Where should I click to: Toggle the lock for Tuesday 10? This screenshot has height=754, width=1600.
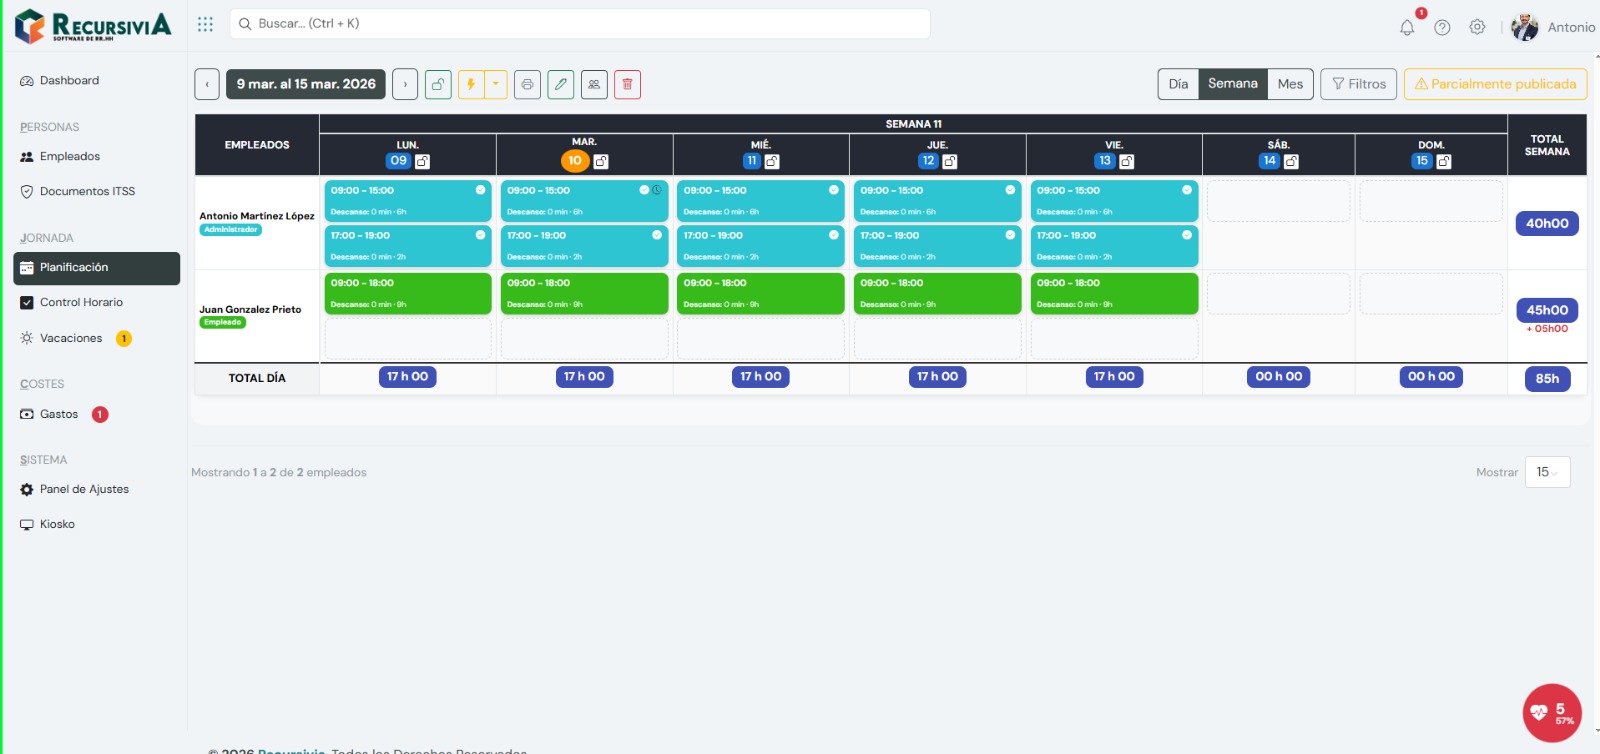pyautogui.click(x=601, y=162)
